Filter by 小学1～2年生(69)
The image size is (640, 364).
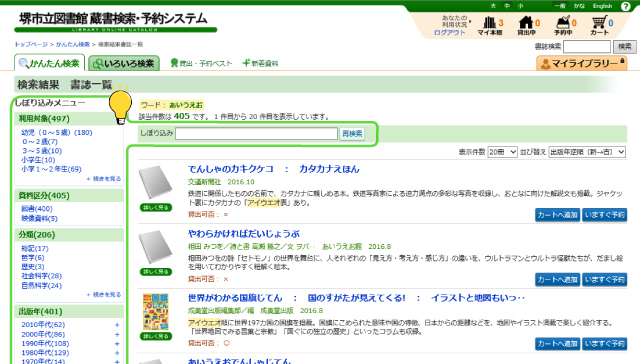coord(51,169)
